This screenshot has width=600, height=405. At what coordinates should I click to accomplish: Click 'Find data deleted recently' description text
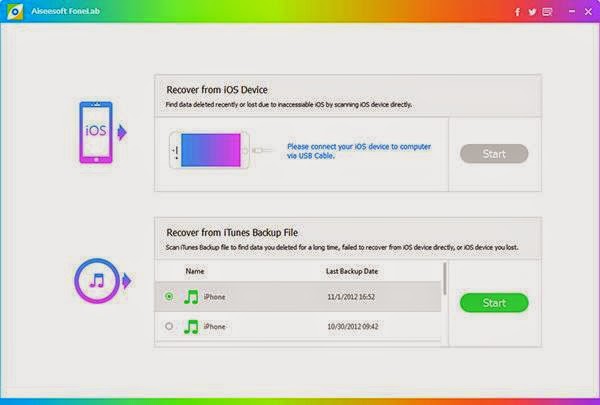coord(289,105)
